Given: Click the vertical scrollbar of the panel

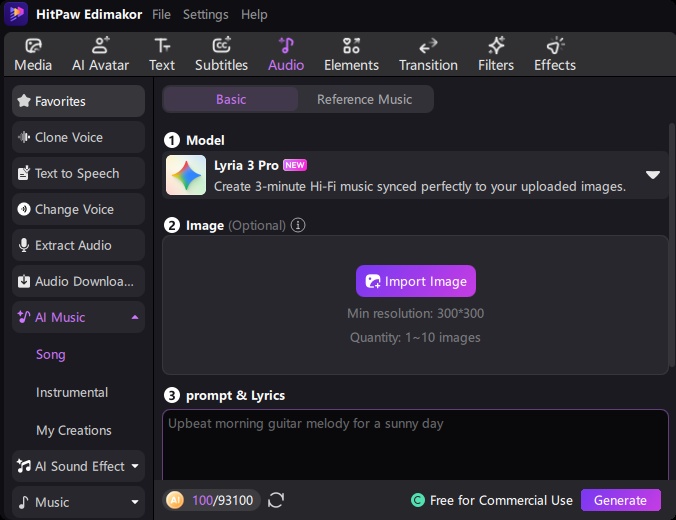Looking at the screenshot, I should [x=671, y=244].
